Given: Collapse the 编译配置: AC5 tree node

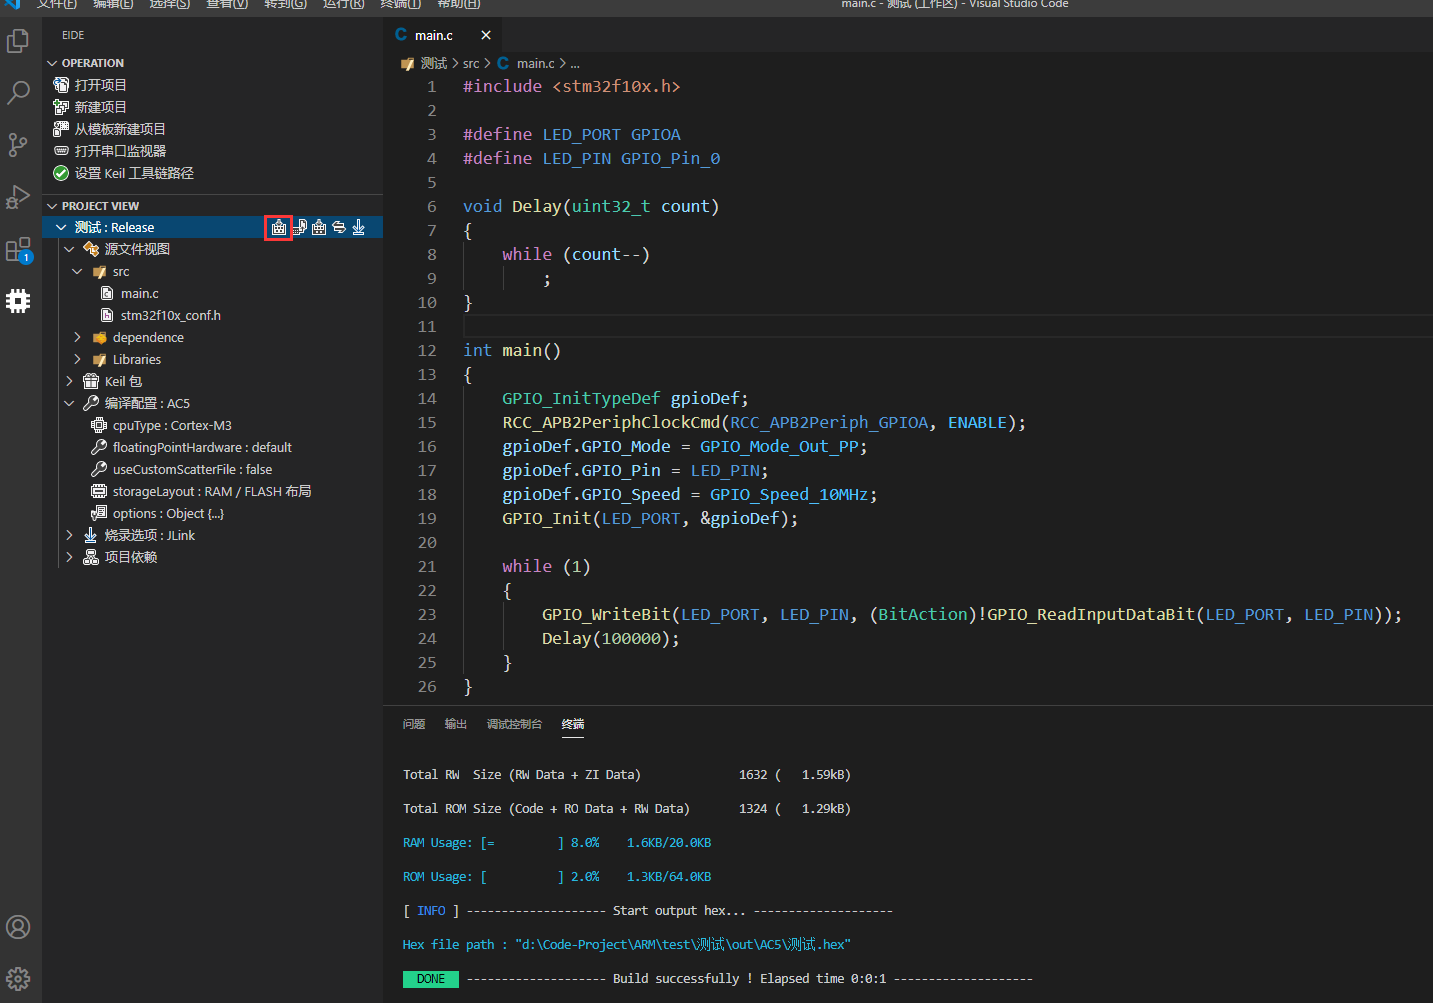Looking at the screenshot, I should (69, 403).
